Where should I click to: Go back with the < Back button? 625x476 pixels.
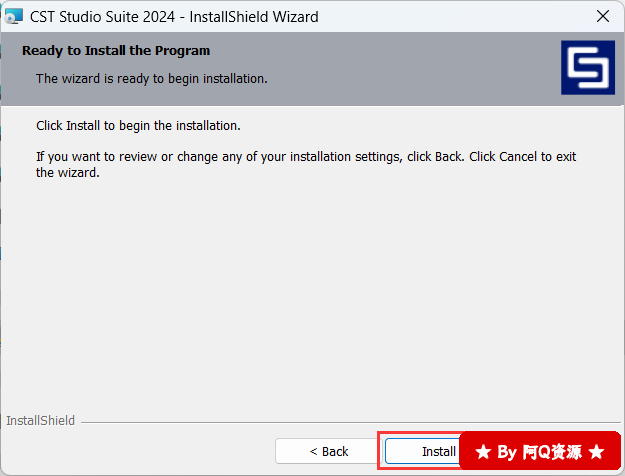(x=328, y=451)
